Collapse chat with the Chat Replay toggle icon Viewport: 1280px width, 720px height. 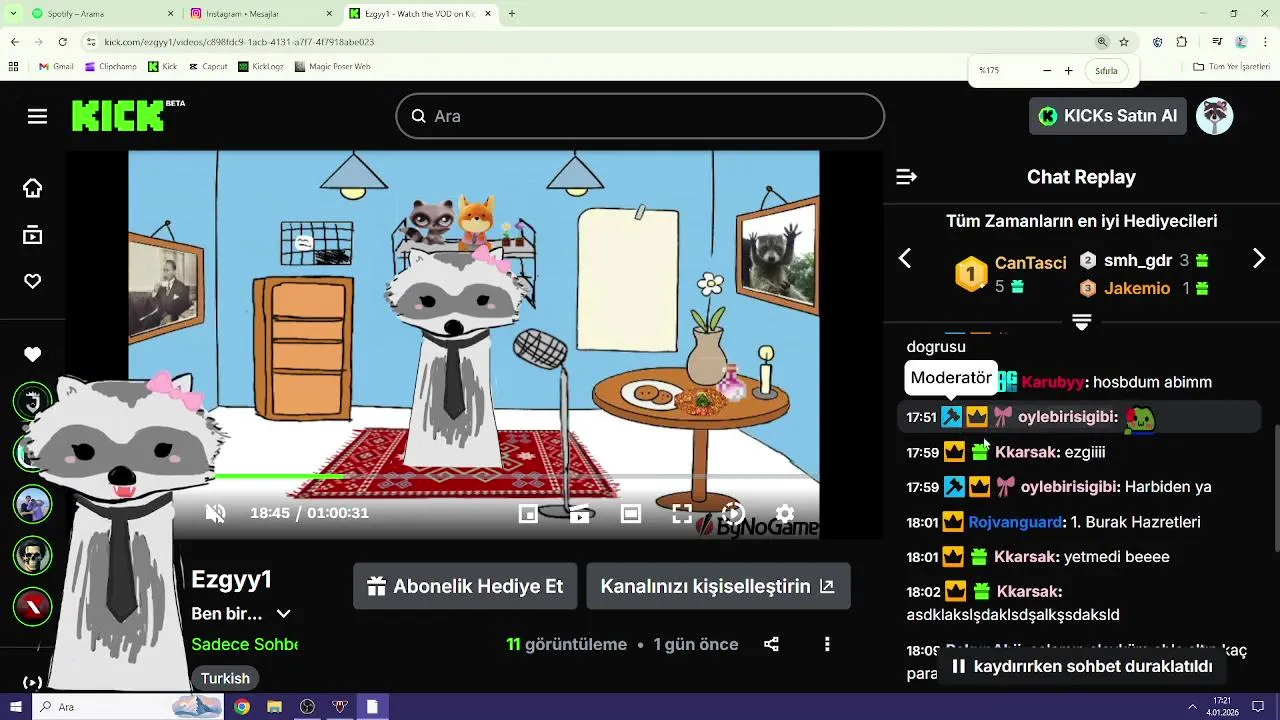click(x=907, y=177)
